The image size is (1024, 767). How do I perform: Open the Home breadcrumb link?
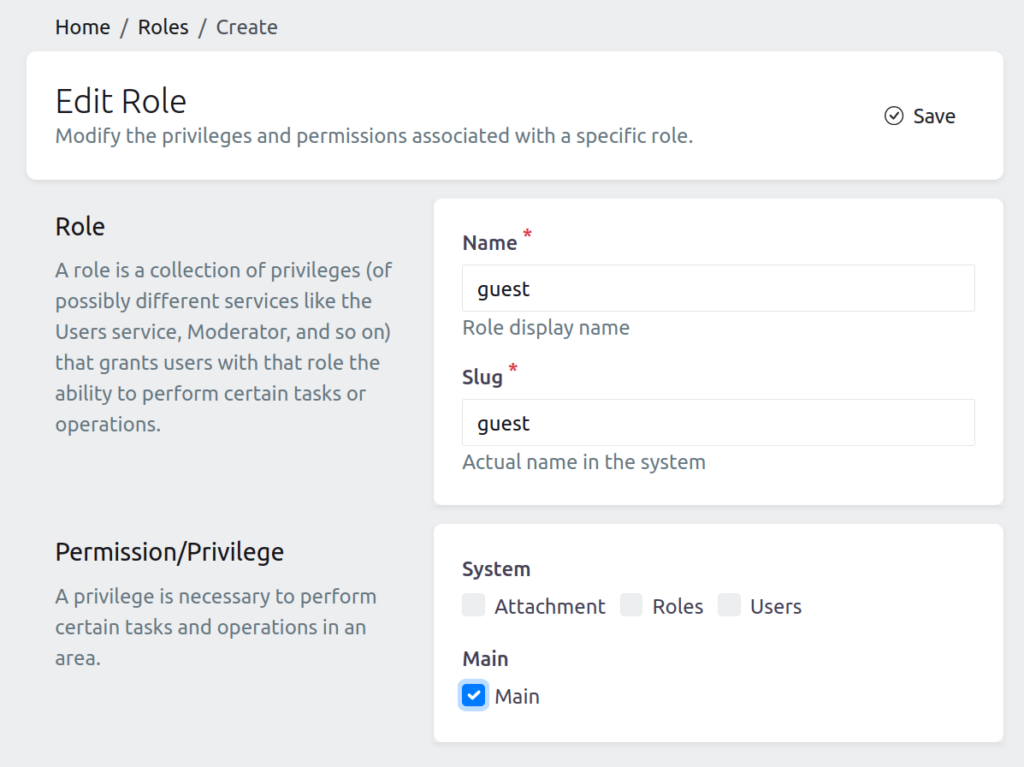(x=82, y=27)
